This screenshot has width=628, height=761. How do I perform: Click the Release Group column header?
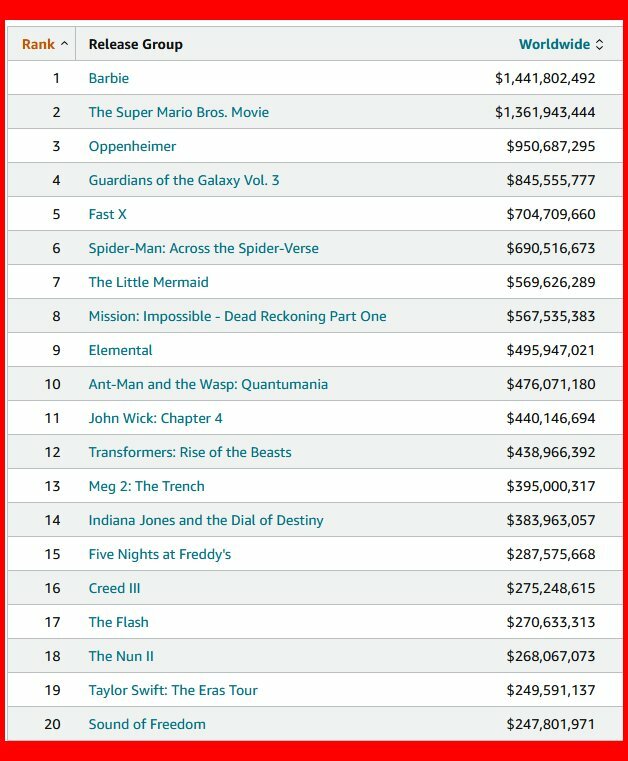[x=135, y=44]
